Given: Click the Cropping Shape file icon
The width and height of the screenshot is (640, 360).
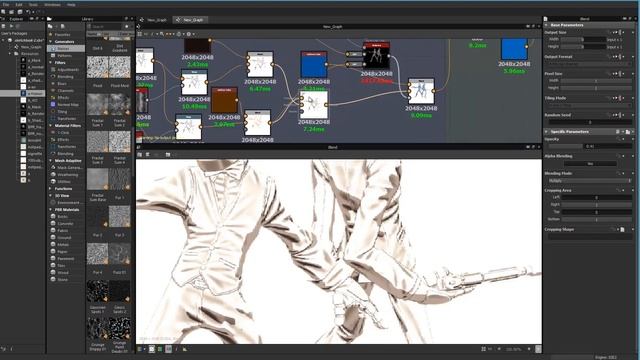Looking at the screenshot, I should [x=622, y=230].
